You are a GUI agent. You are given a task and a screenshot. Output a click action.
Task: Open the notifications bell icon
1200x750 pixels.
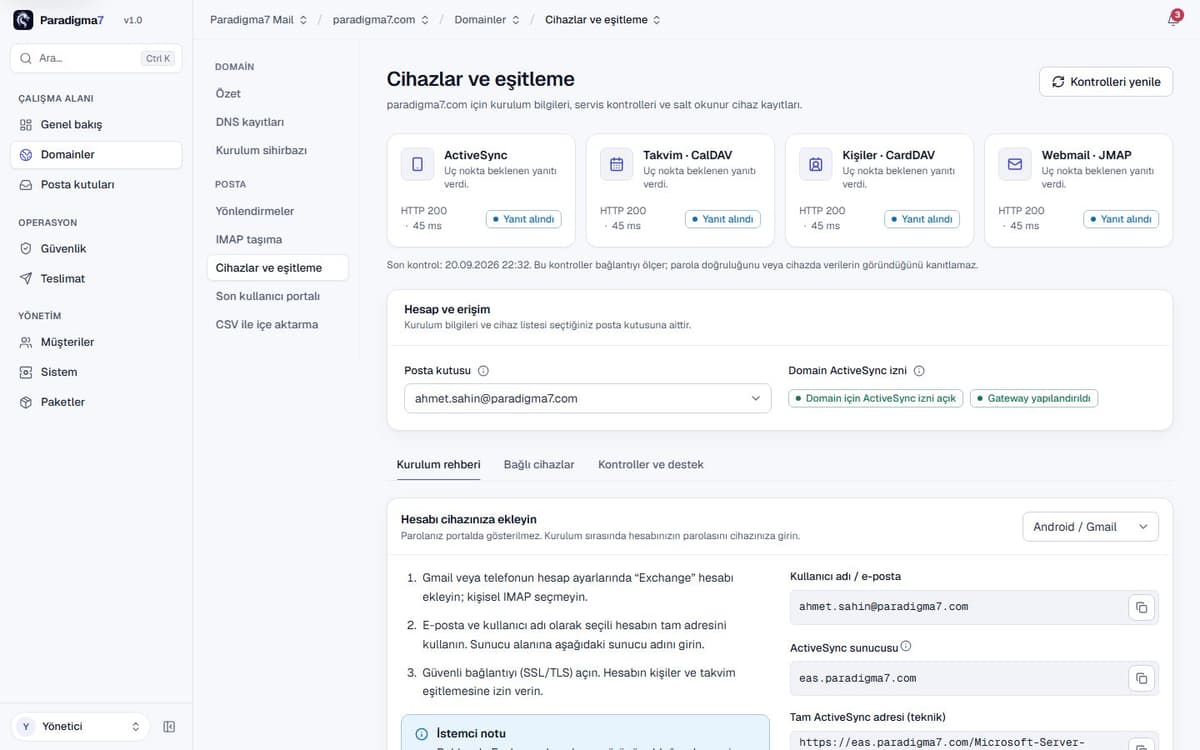(x=1173, y=20)
